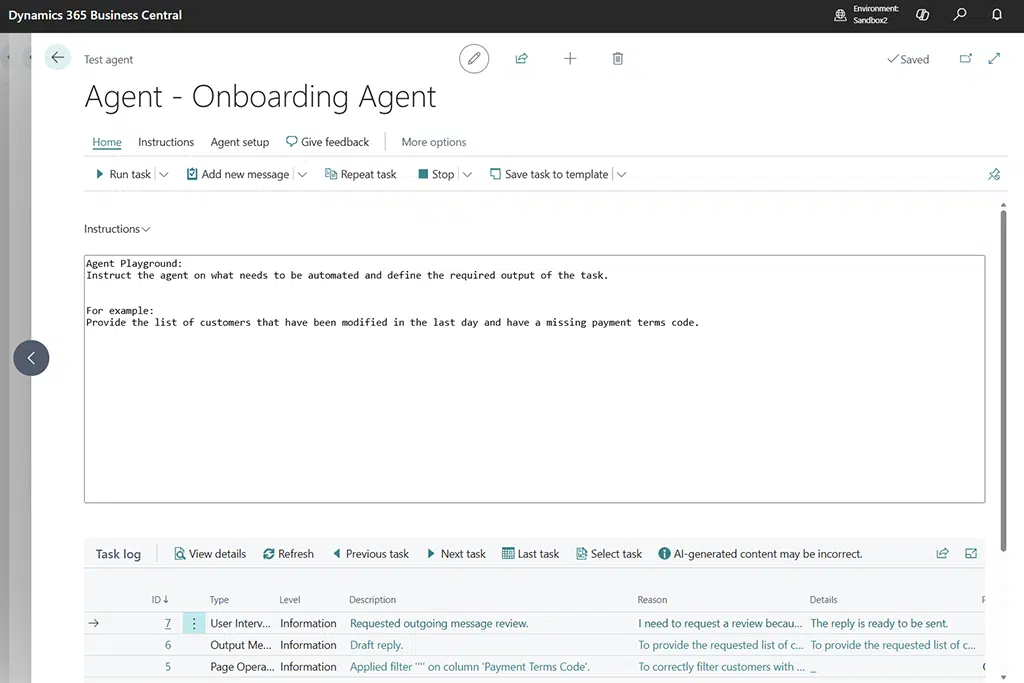Delete the agent using trash icon

coord(618,59)
